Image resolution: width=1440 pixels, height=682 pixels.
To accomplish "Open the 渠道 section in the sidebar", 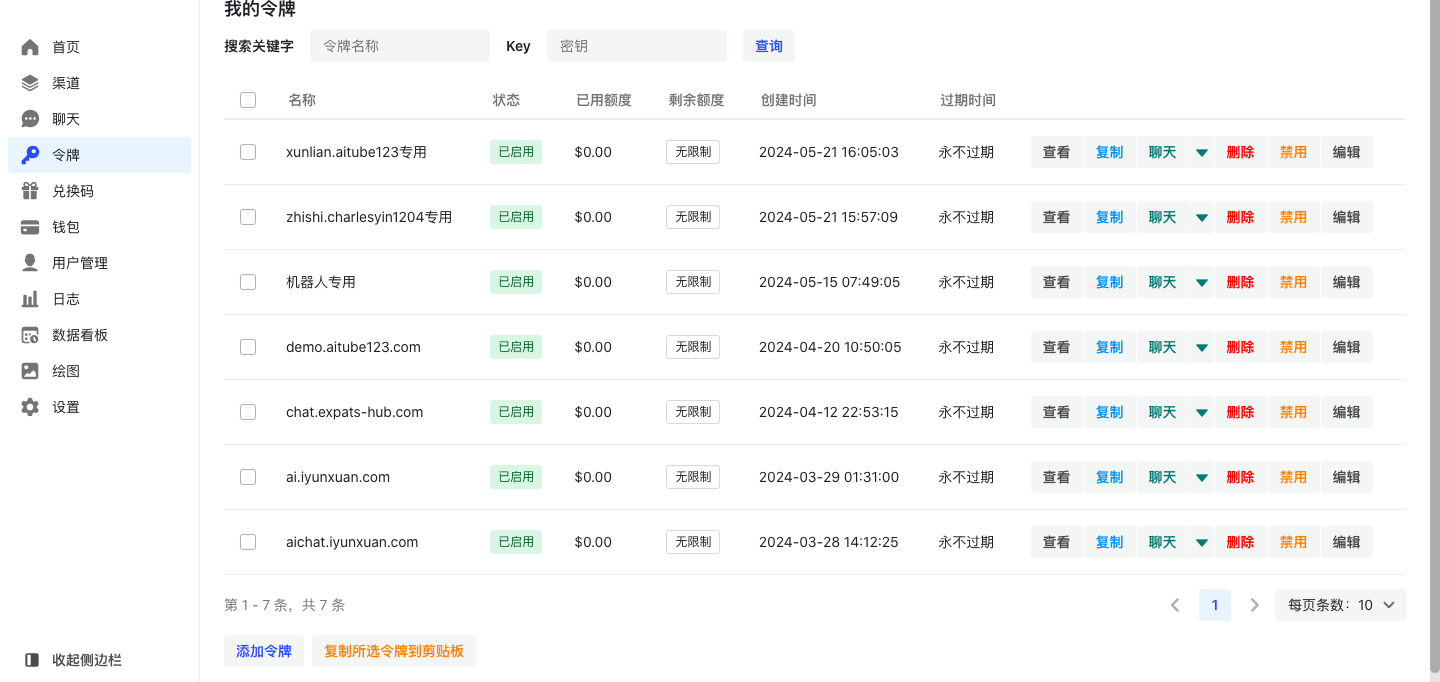I will coord(64,82).
